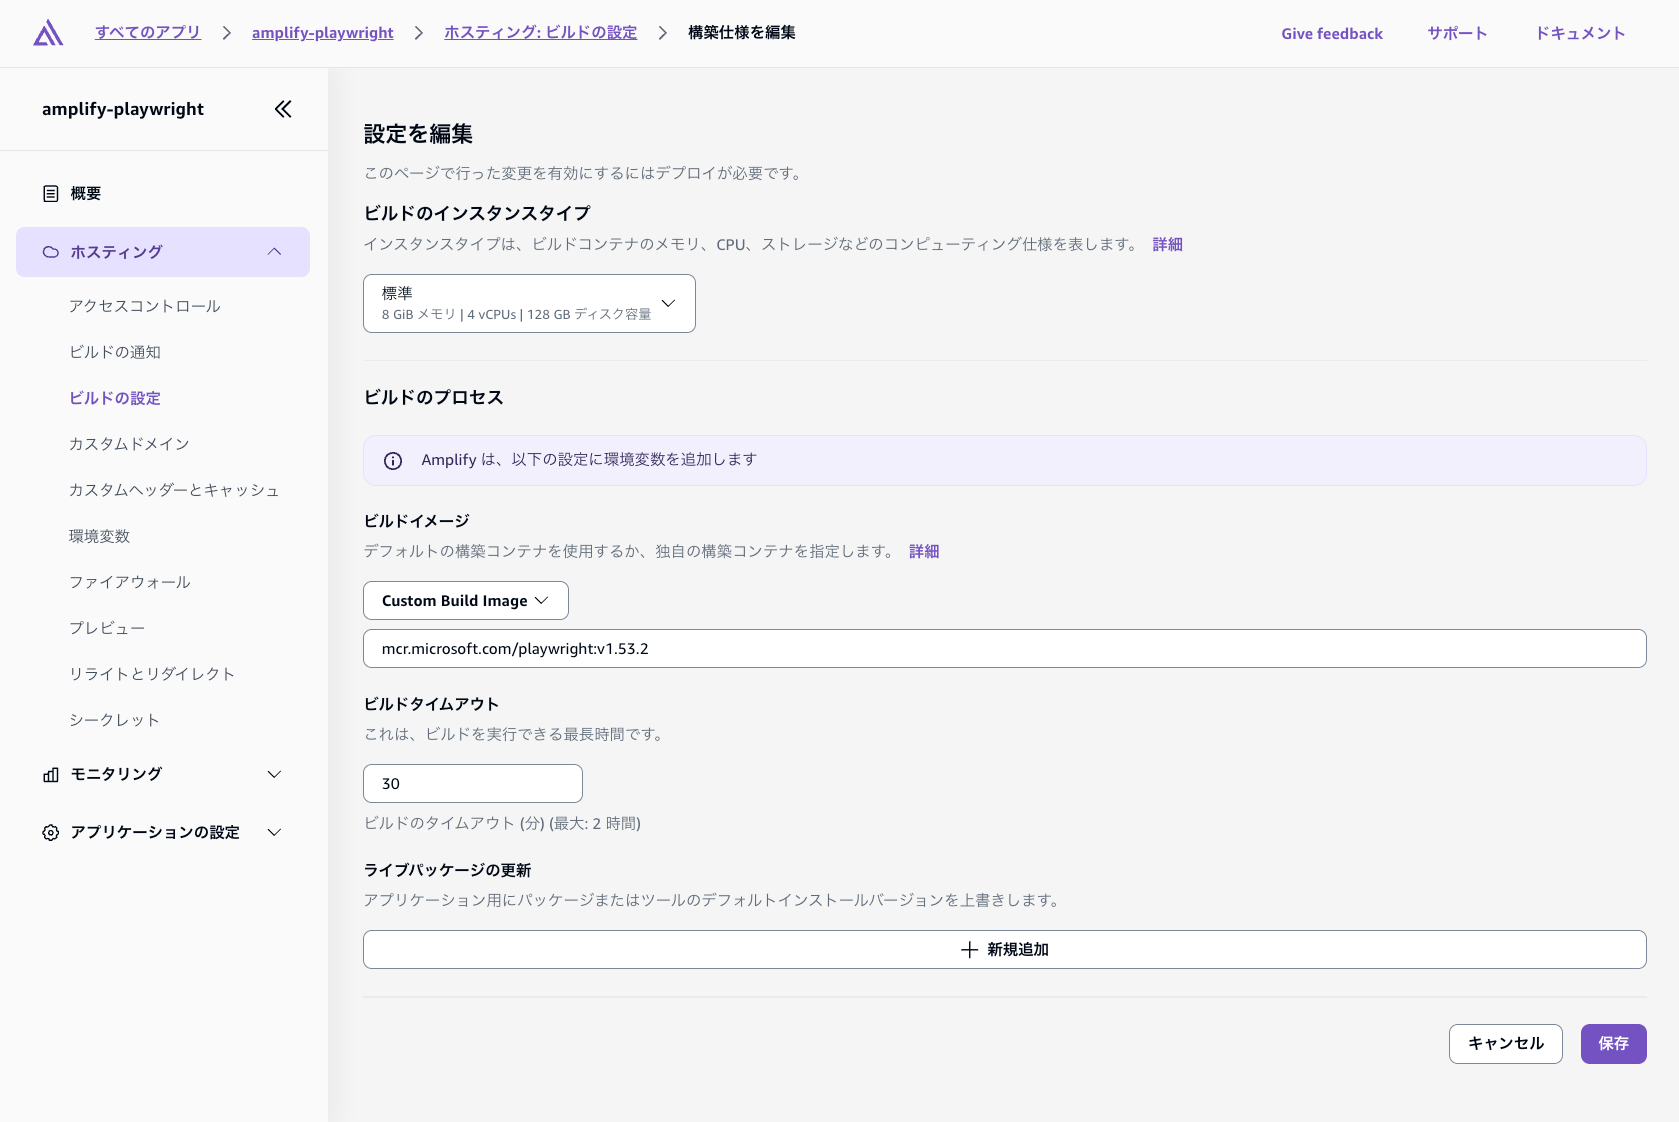Collapse the ホスティング section chevron
This screenshot has width=1679, height=1122.
pyautogui.click(x=275, y=252)
